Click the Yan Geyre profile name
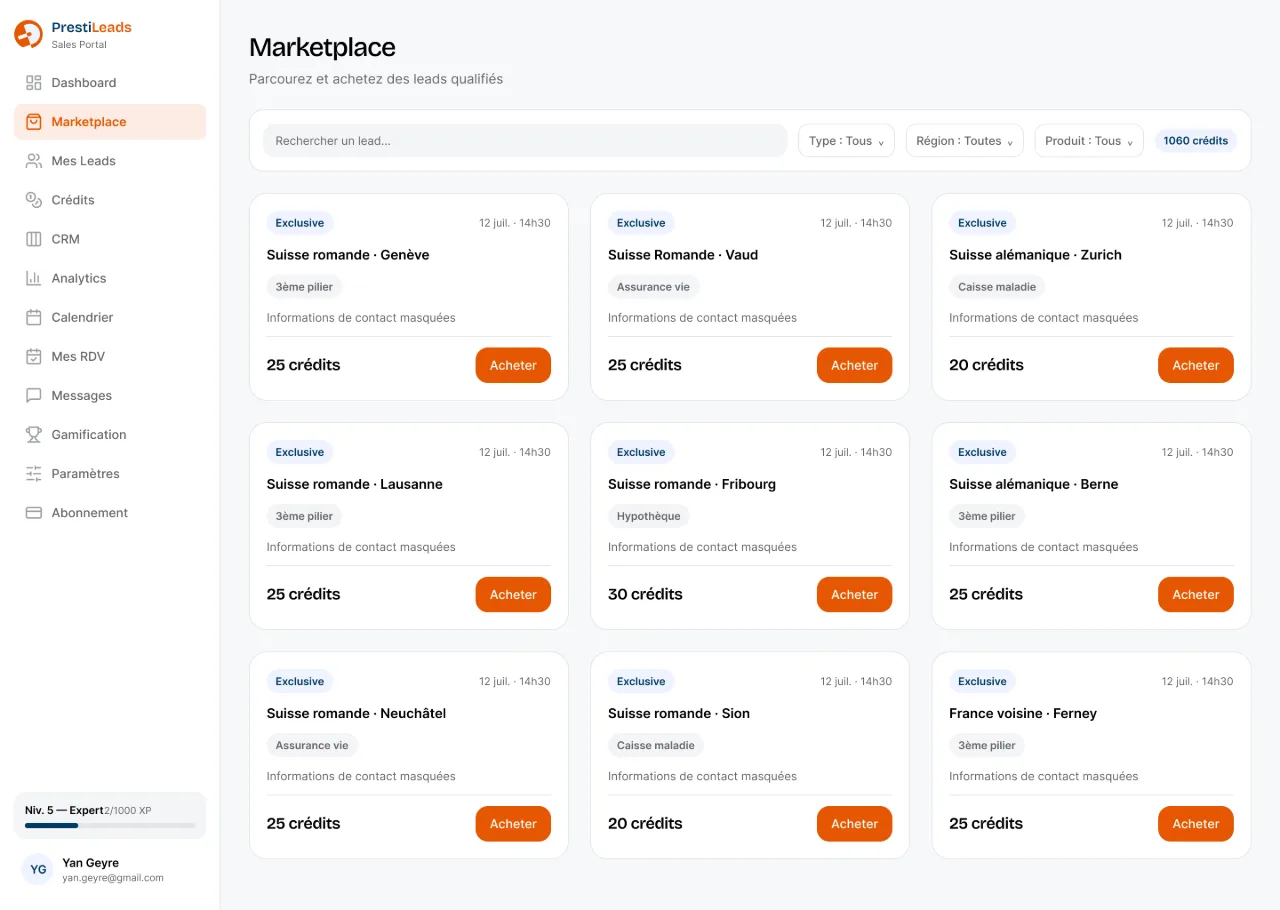The width and height of the screenshot is (1280, 910). point(90,863)
